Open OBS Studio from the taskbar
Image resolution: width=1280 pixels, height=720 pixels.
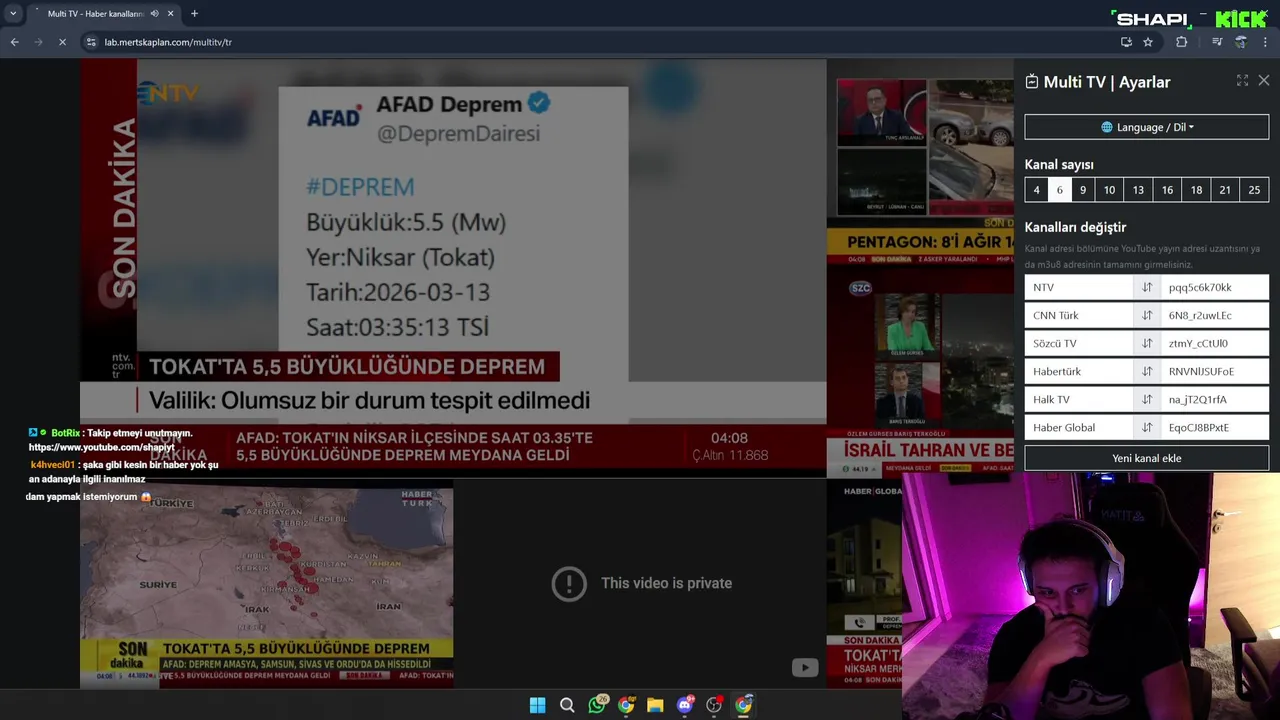pos(714,705)
